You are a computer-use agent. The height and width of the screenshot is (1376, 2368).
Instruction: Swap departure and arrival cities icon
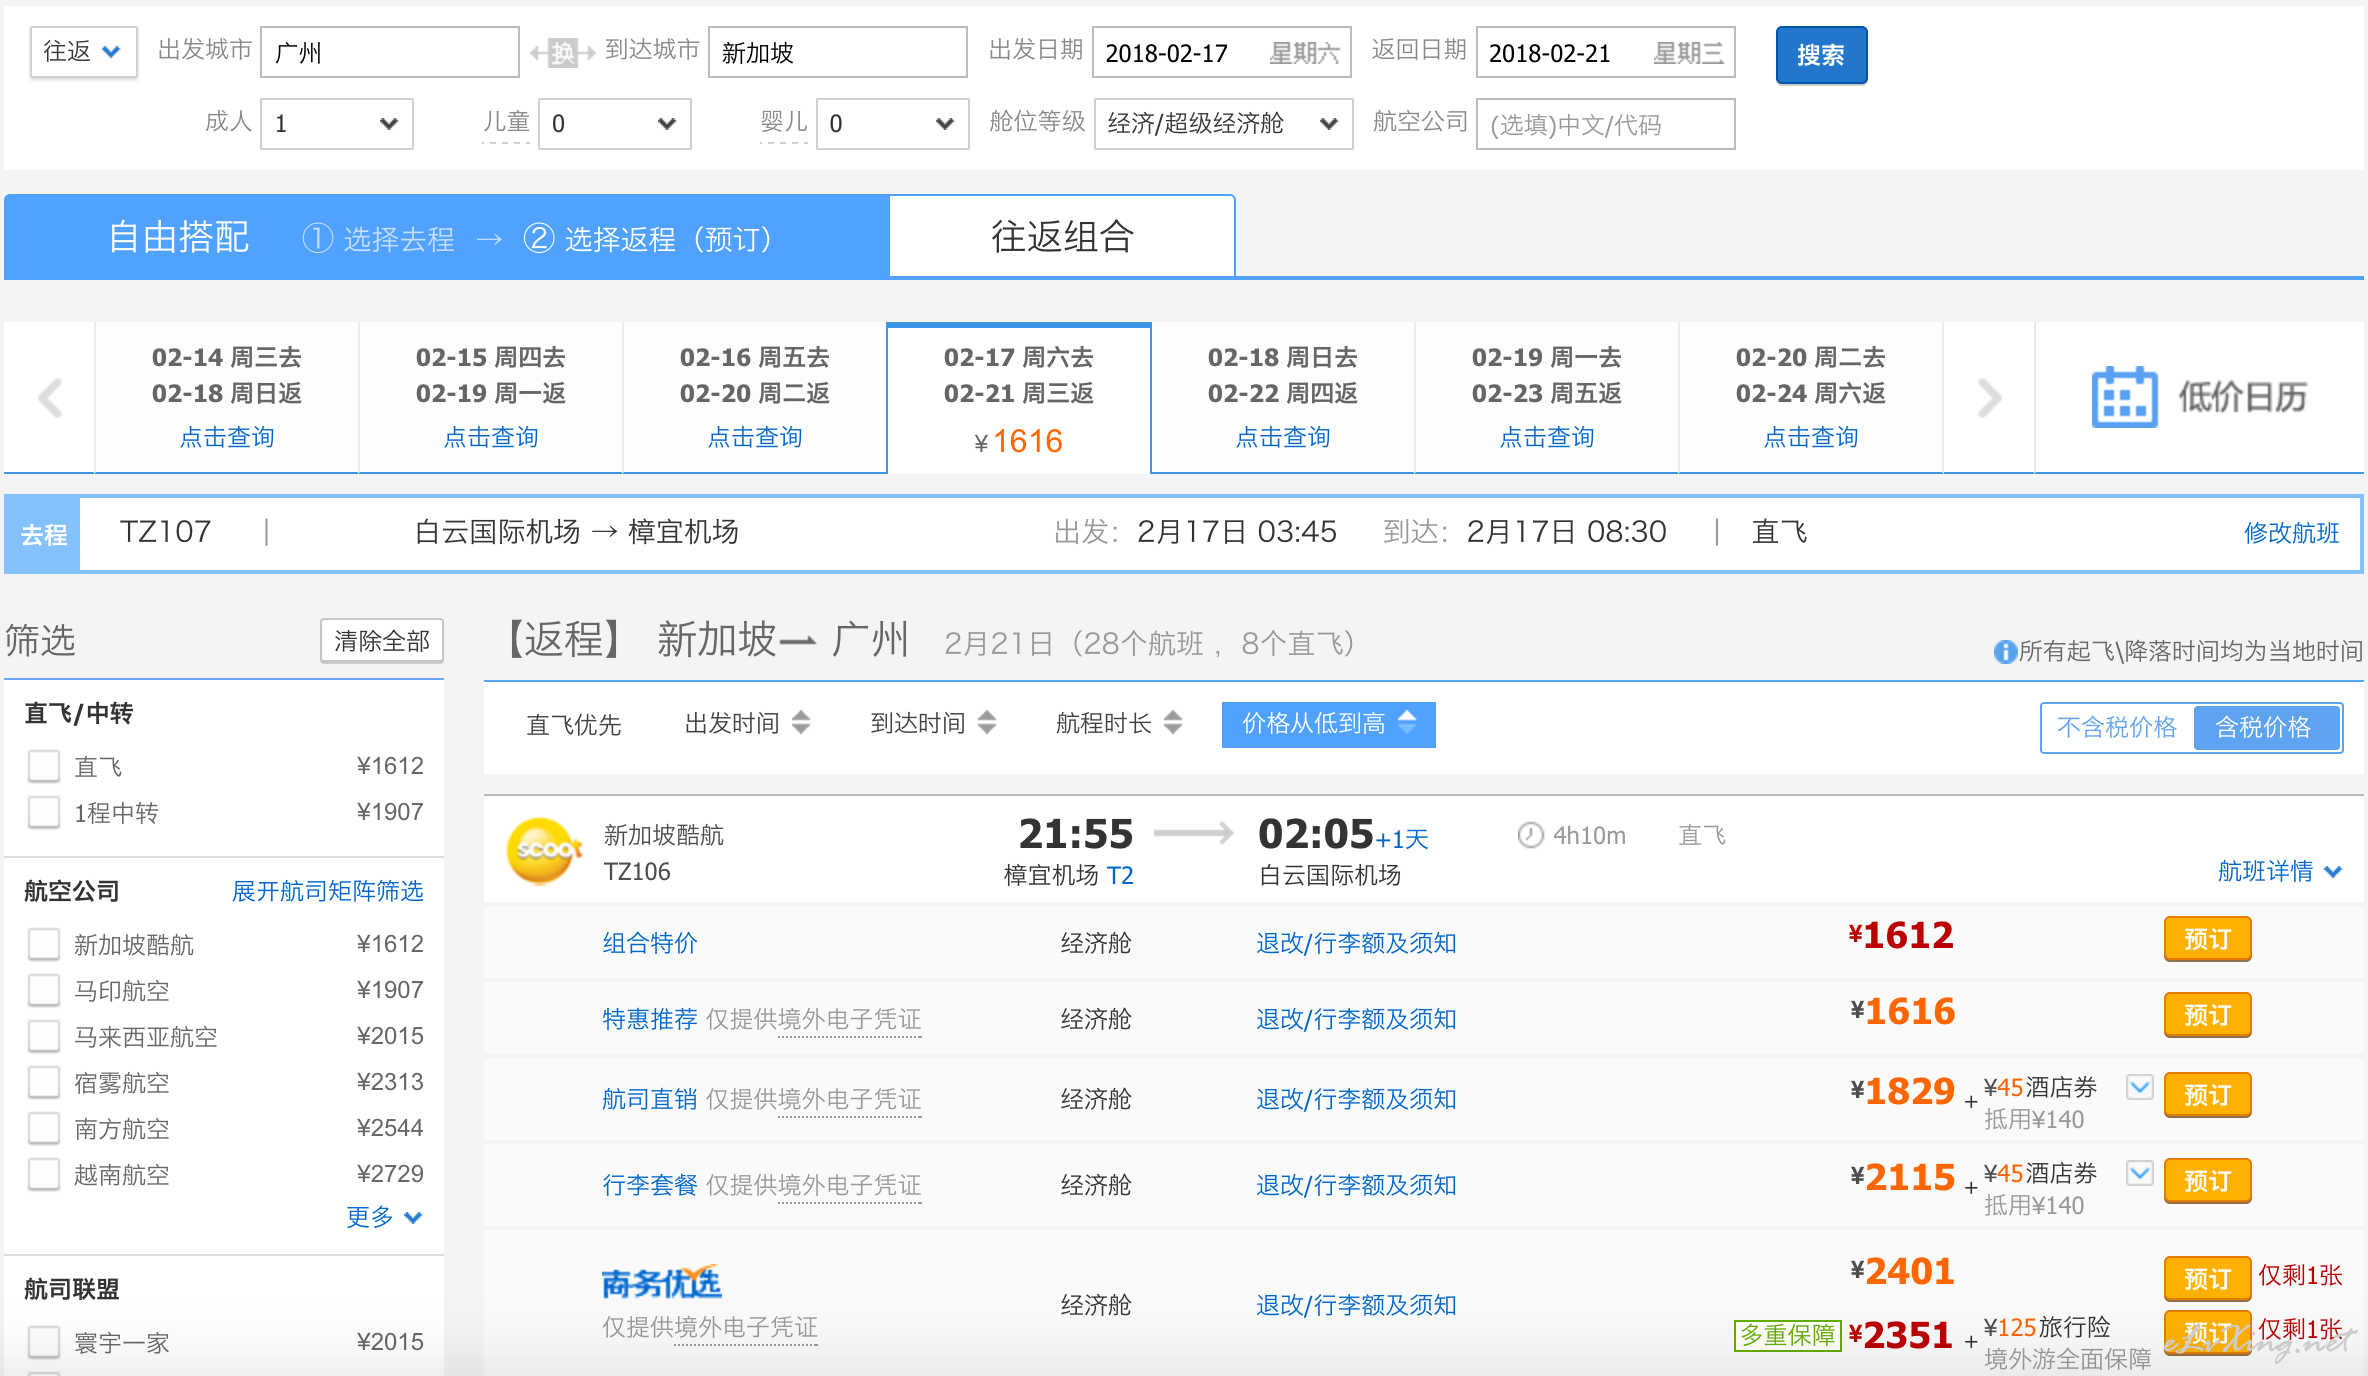coord(562,52)
